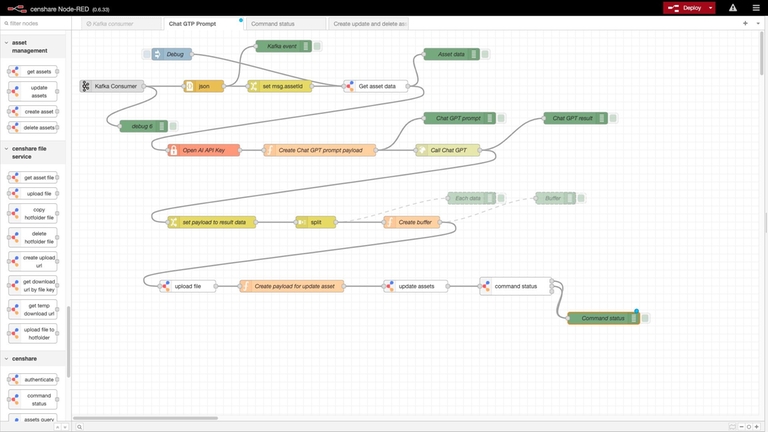Toggle the Command status debug output button
768x432 pixels.
click(645, 318)
